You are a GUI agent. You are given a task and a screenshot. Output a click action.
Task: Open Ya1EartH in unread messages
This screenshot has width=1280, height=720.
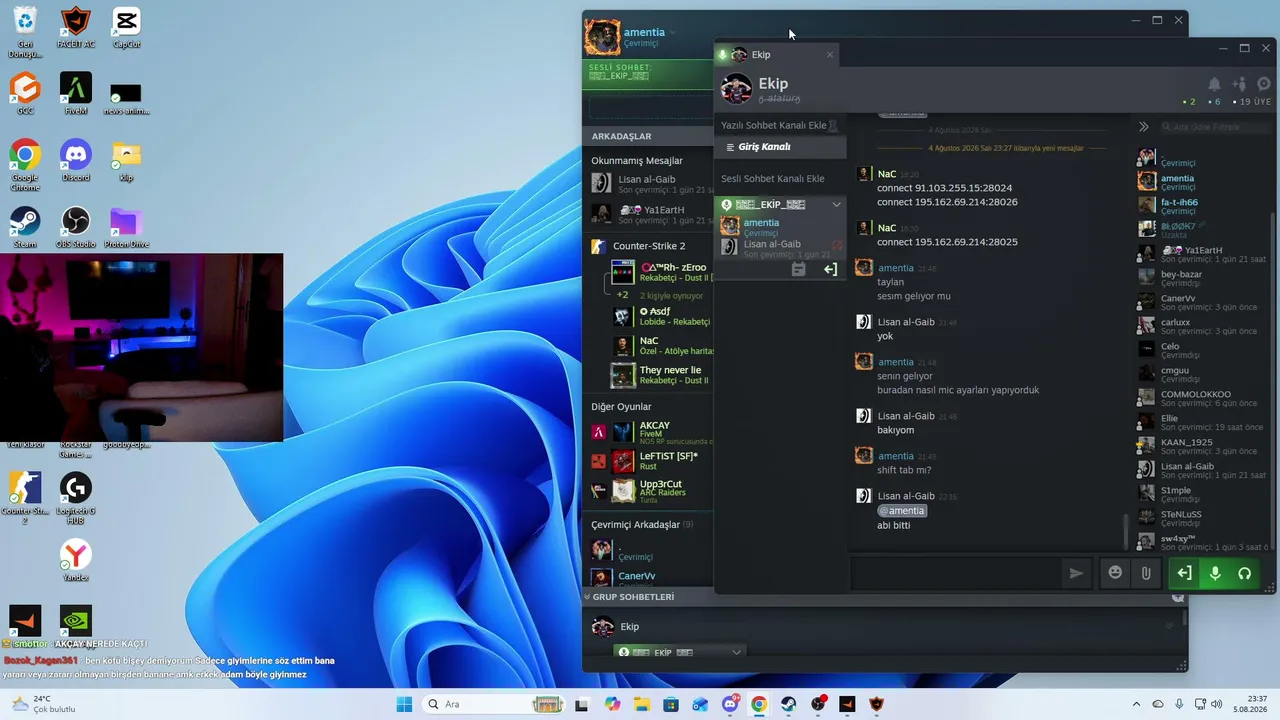(x=650, y=214)
